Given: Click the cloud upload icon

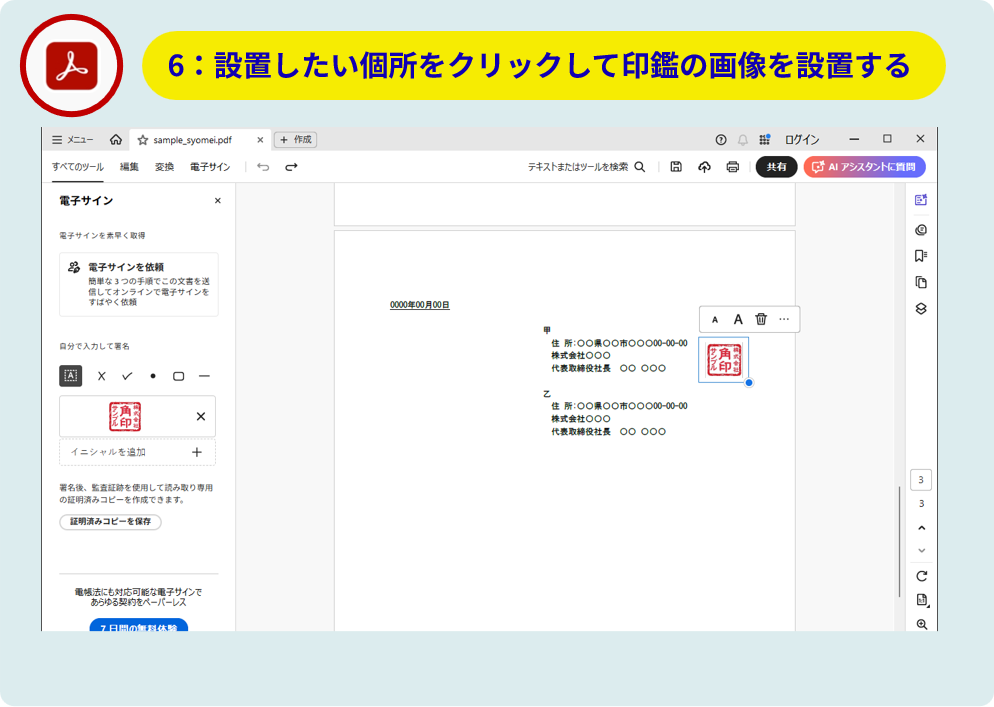Looking at the screenshot, I should tap(704, 167).
